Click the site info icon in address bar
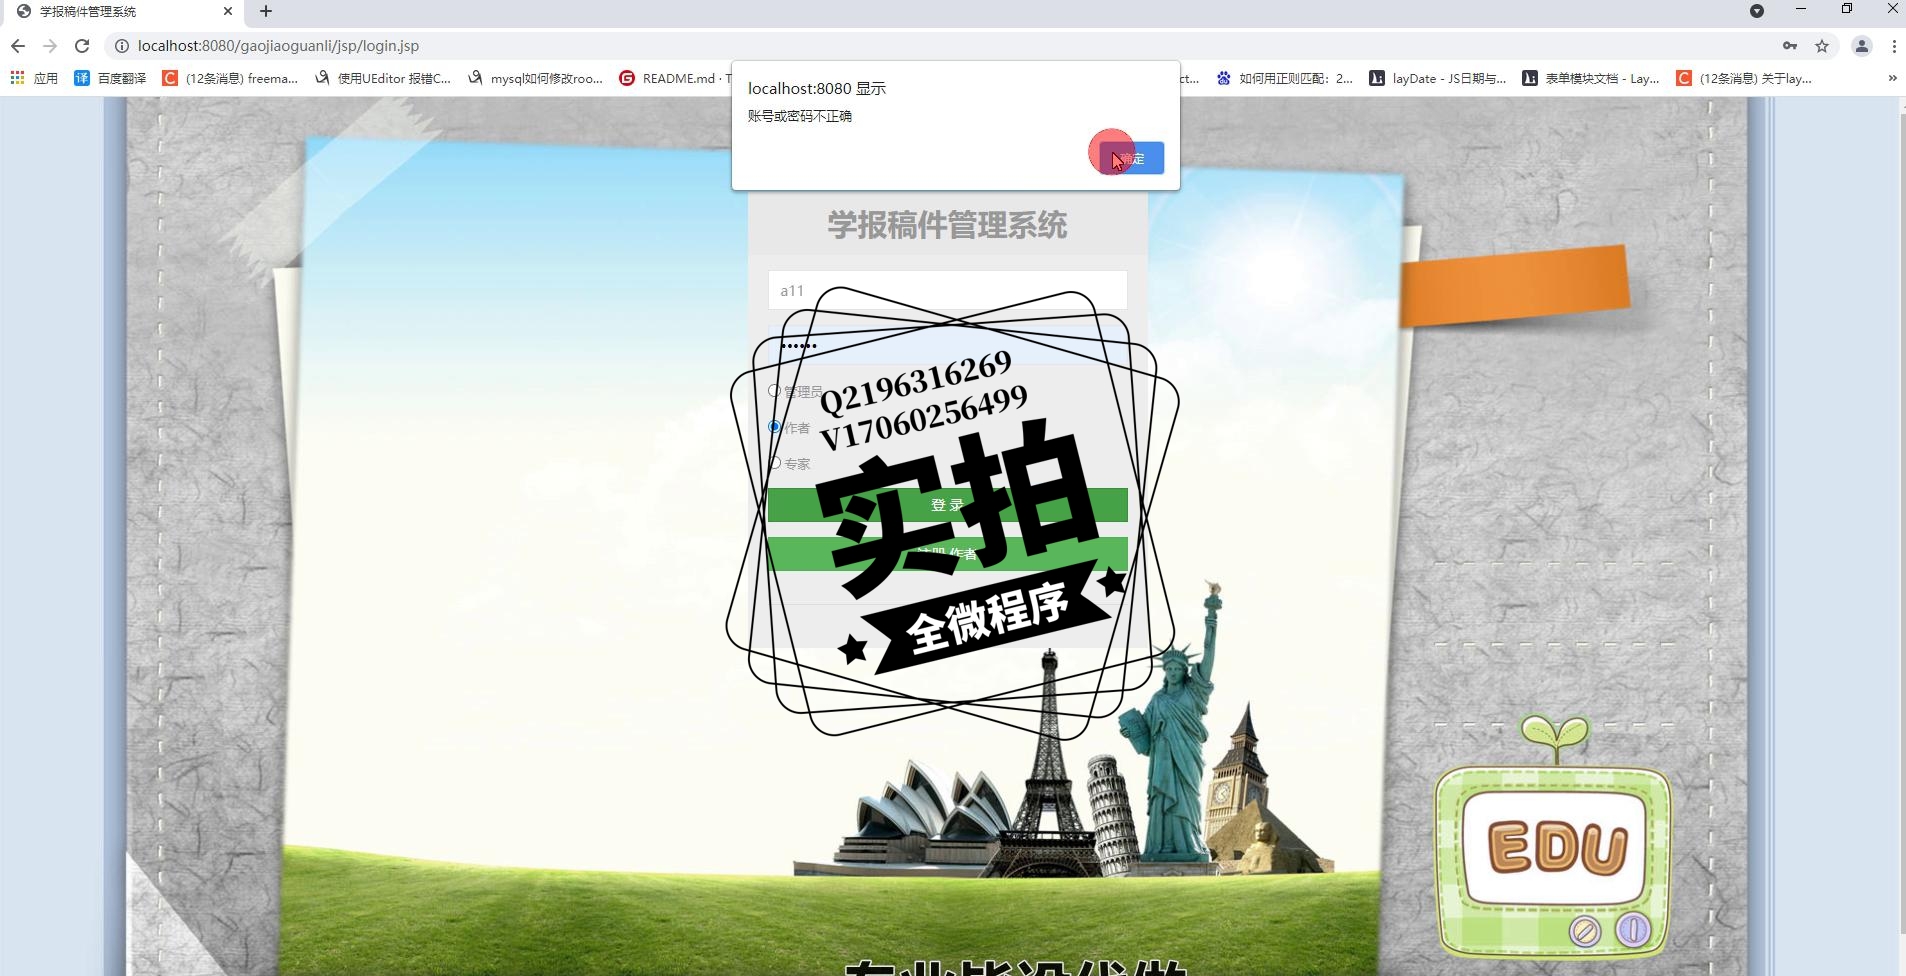Screen dimensions: 1906x976 pyautogui.click(x=121, y=46)
